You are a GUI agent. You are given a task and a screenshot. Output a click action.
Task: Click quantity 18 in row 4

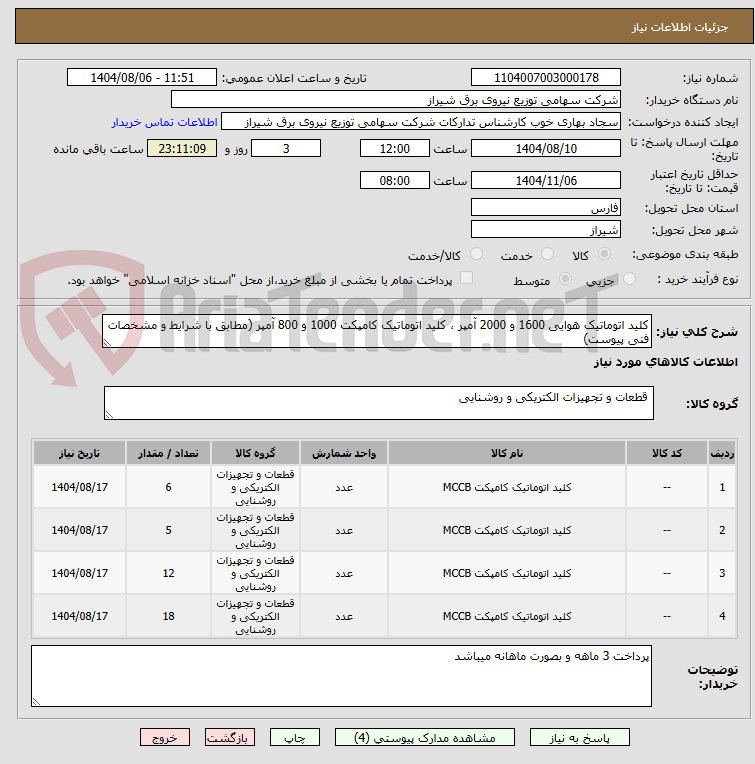168,616
